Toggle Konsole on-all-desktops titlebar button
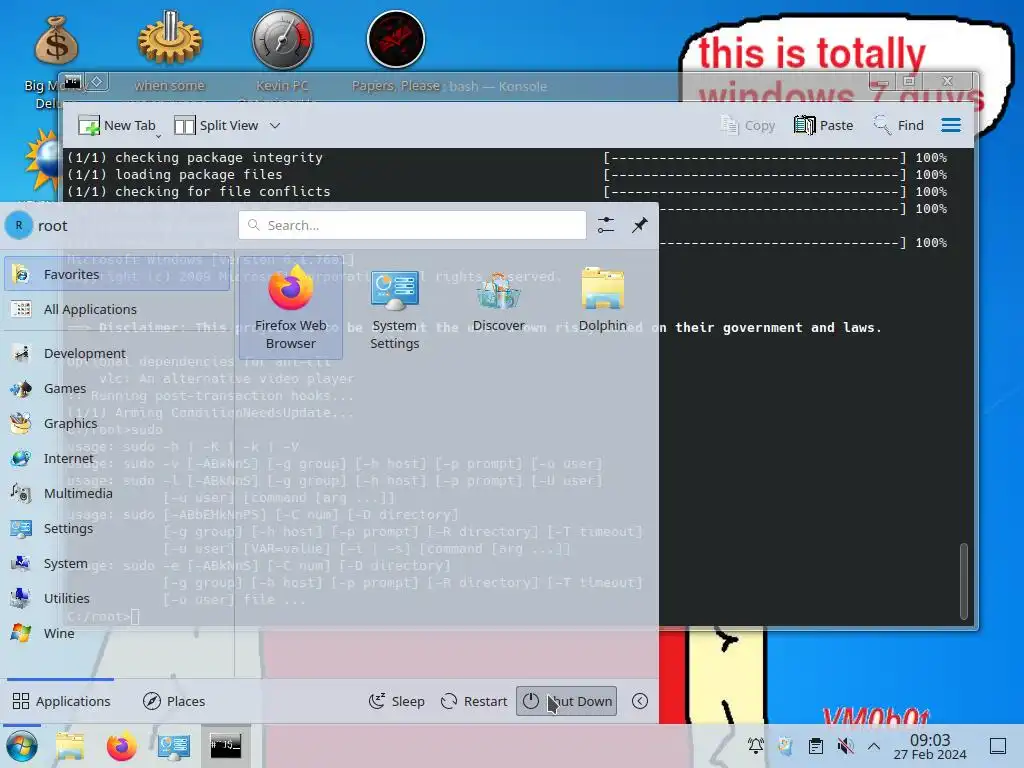 coord(97,82)
